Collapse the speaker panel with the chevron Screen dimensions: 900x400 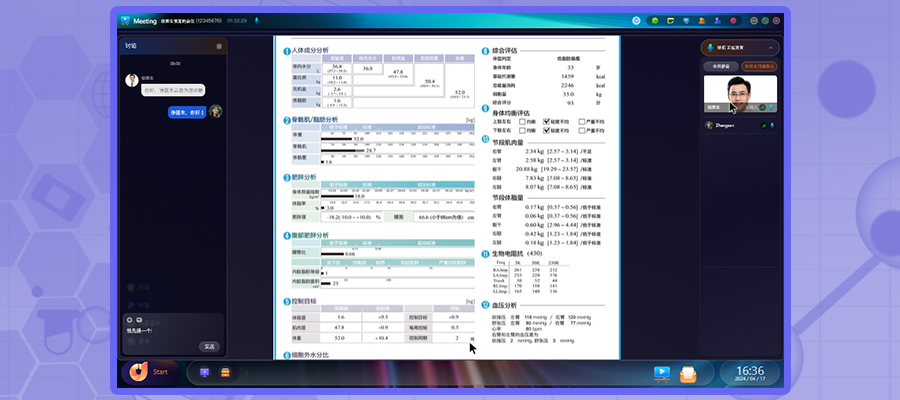tap(772, 47)
